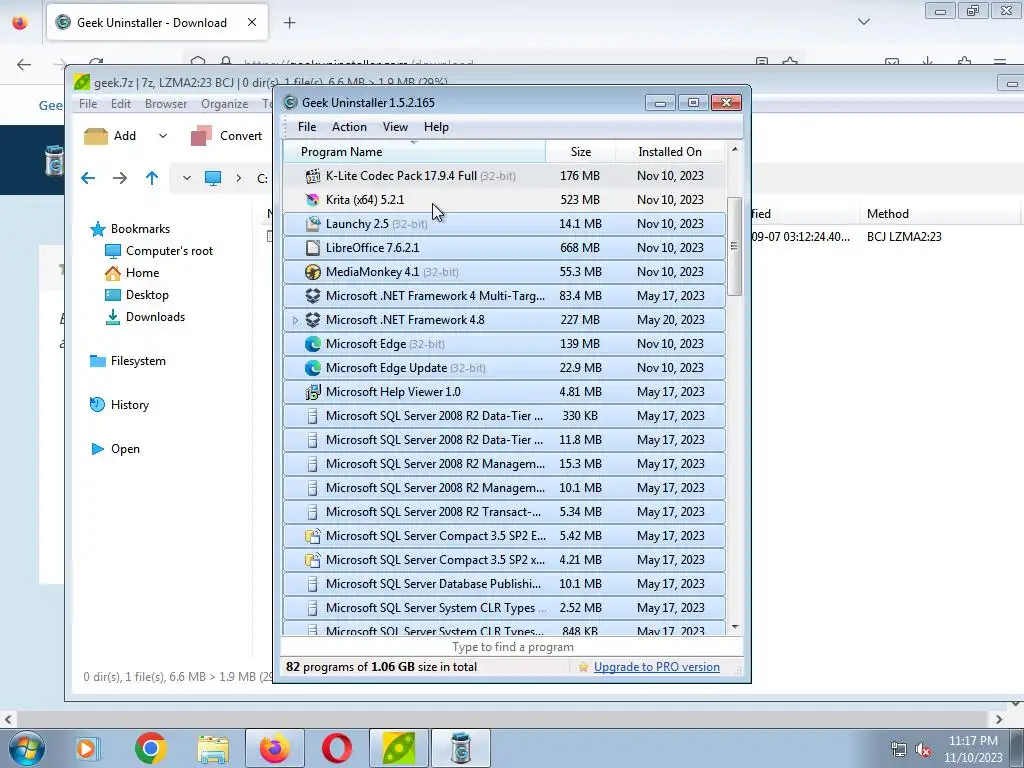Open Bookmarks in PeaZip sidebar
This screenshot has width=1024, height=768.
click(x=140, y=229)
